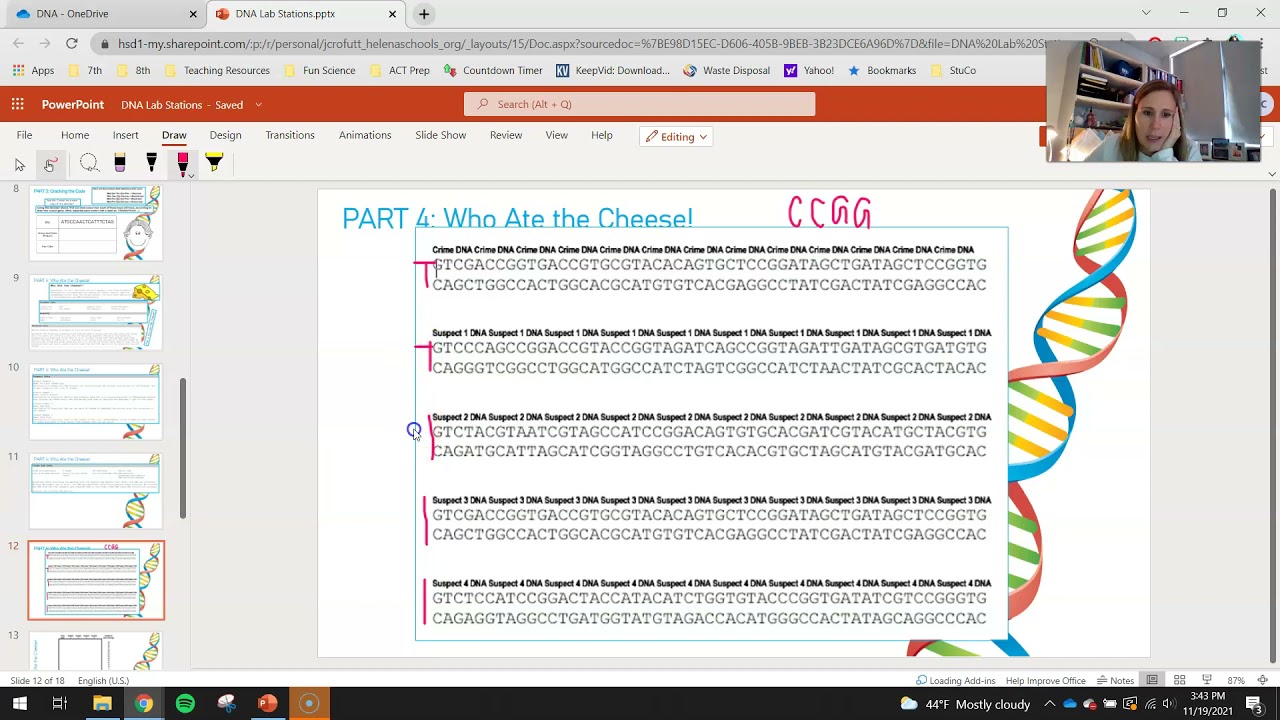The image size is (1280, 720).
Task: Click OneDrive cloud tray icon
Action: (1070, 704)
